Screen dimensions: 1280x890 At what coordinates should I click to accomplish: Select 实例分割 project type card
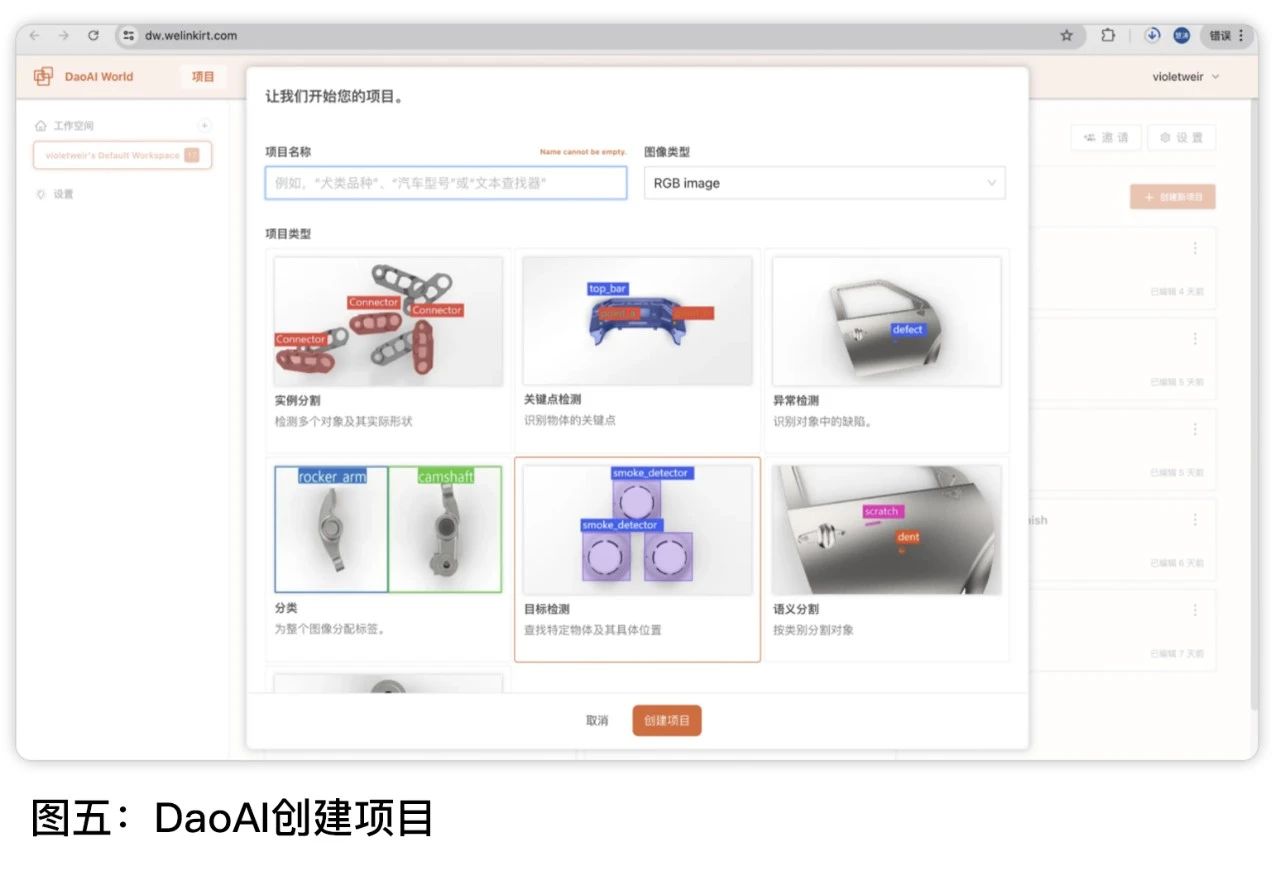click(x=388, y=350)
